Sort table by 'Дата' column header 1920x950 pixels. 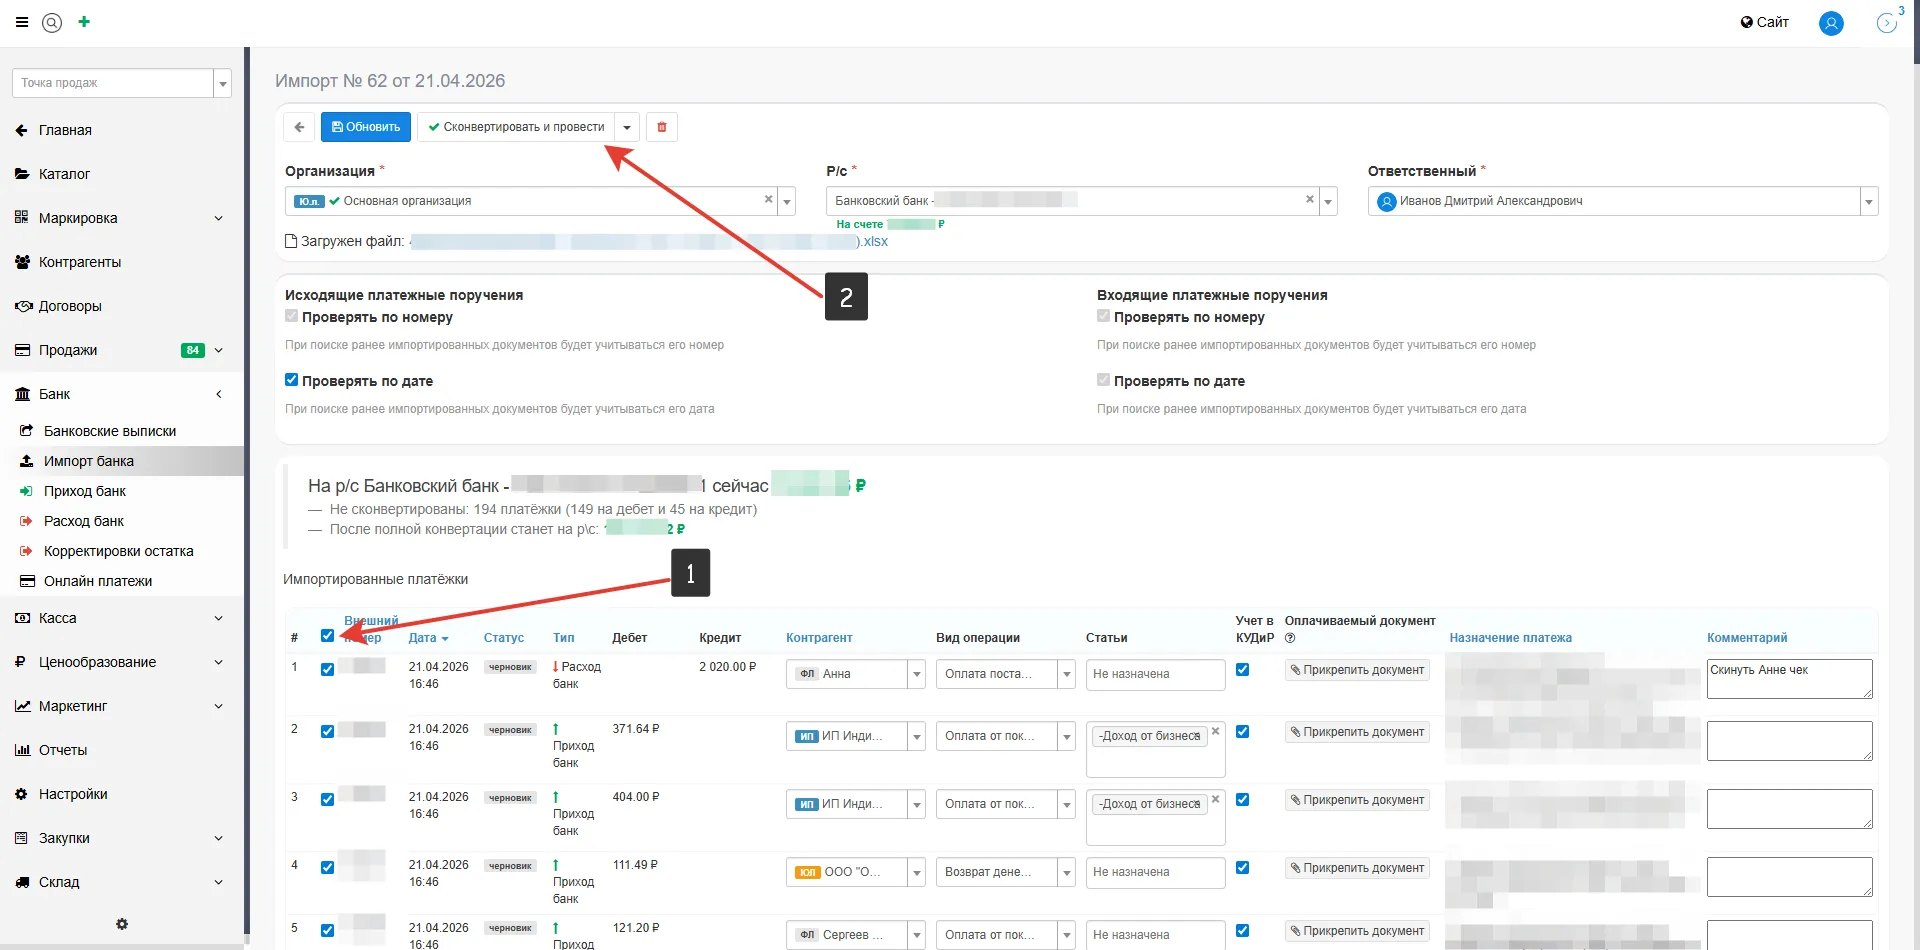tap(428, 638)
